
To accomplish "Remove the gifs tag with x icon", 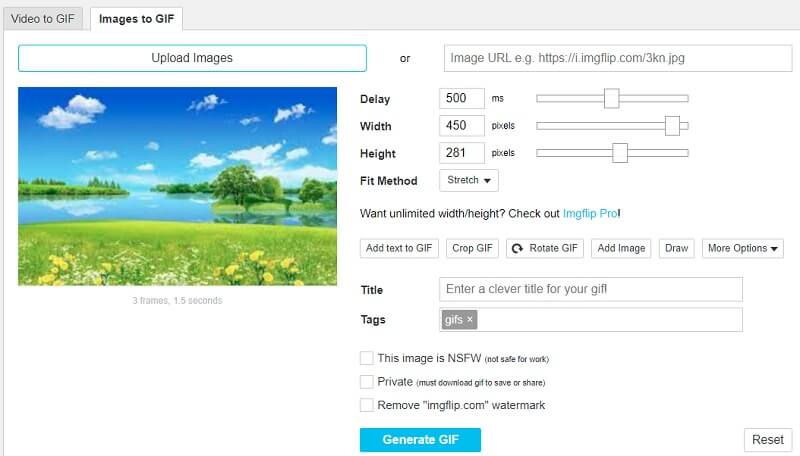I will (x=471, y=320).
